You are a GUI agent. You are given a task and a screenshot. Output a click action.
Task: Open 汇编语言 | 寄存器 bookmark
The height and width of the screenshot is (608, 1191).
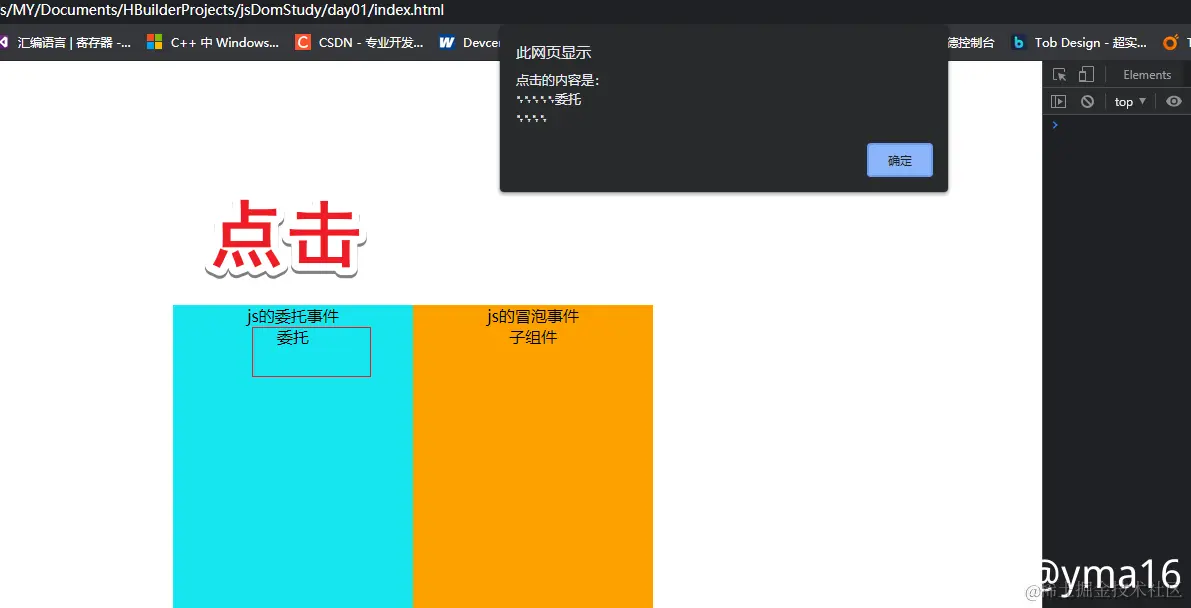point(65,43)
